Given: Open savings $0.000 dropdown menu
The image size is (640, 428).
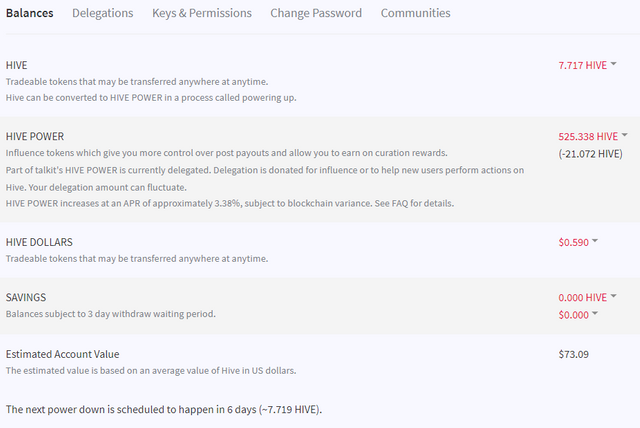Looking at the screenshot, I should pyautogui.click(x=578, y=315).
